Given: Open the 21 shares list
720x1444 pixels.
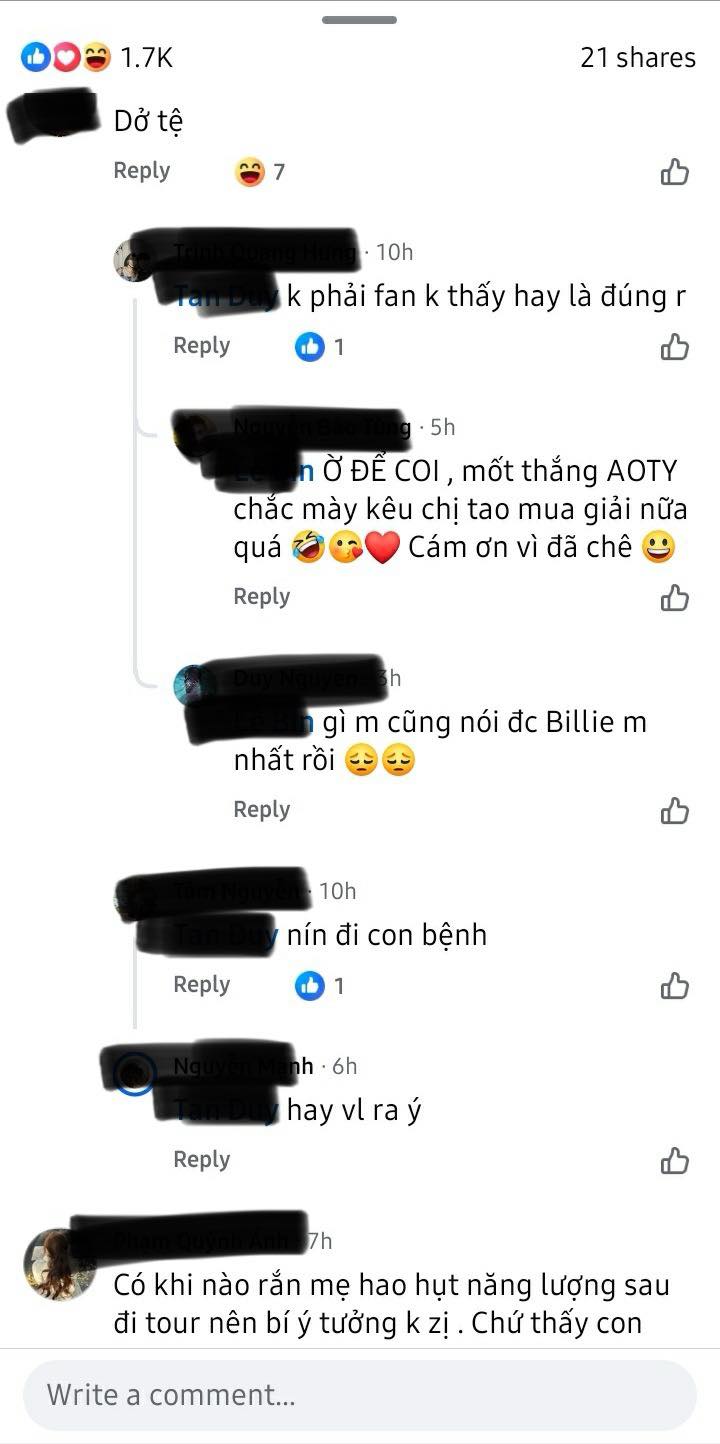Looking at the screenshot, I should [638, 58].
